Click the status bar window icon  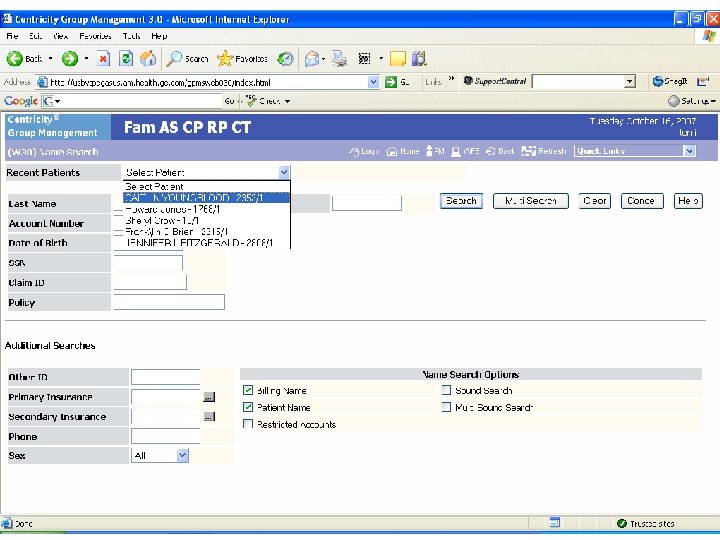[x=555, y=522]
